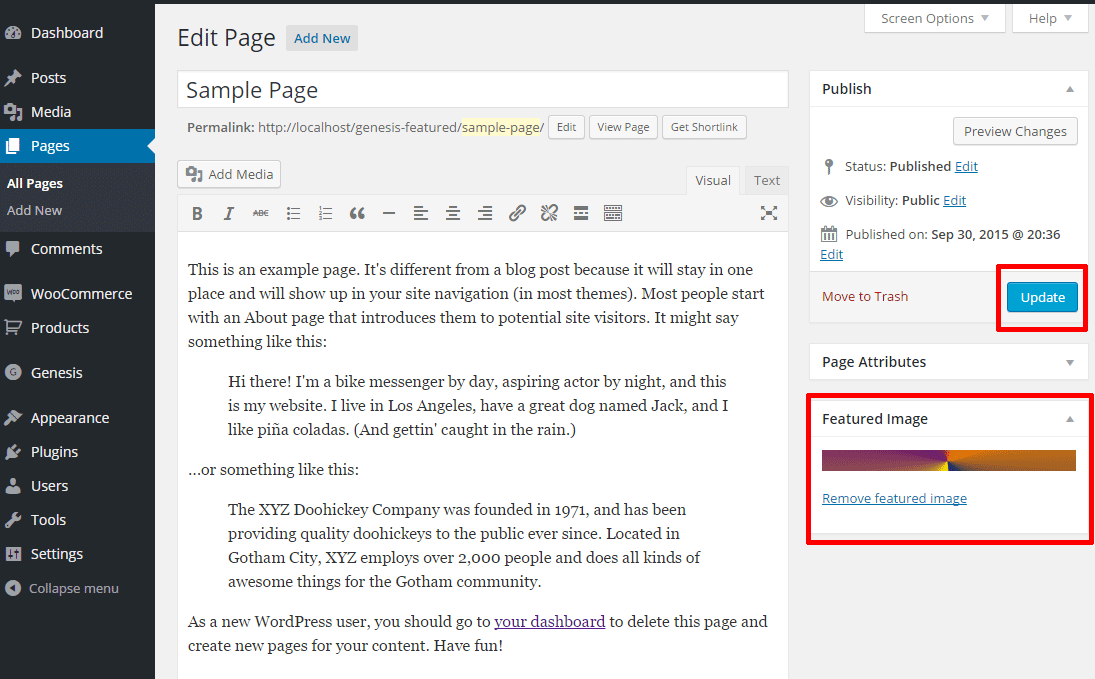Screen dimensions: 1095x679
Task: Click Get Shortlink button
Action: click(704, 127)
